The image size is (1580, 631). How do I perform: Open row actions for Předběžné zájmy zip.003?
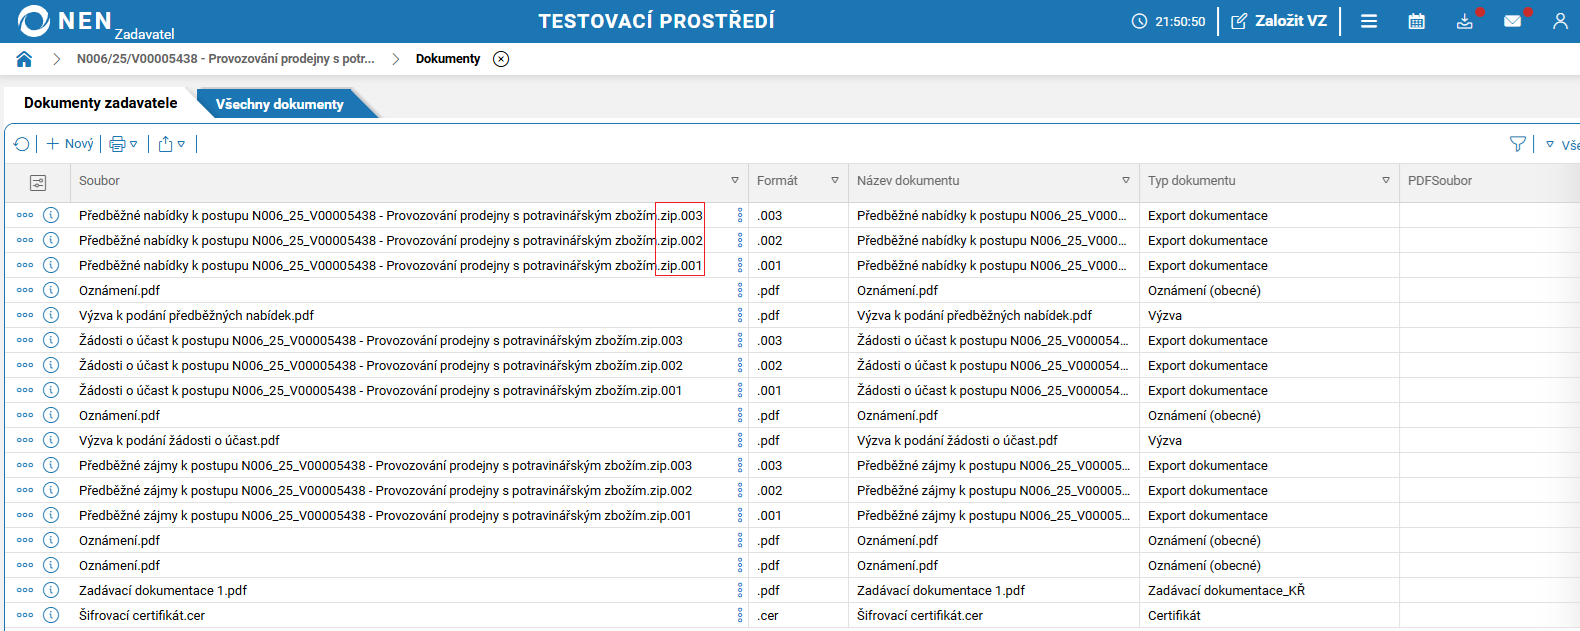click(x=25, y=465)
